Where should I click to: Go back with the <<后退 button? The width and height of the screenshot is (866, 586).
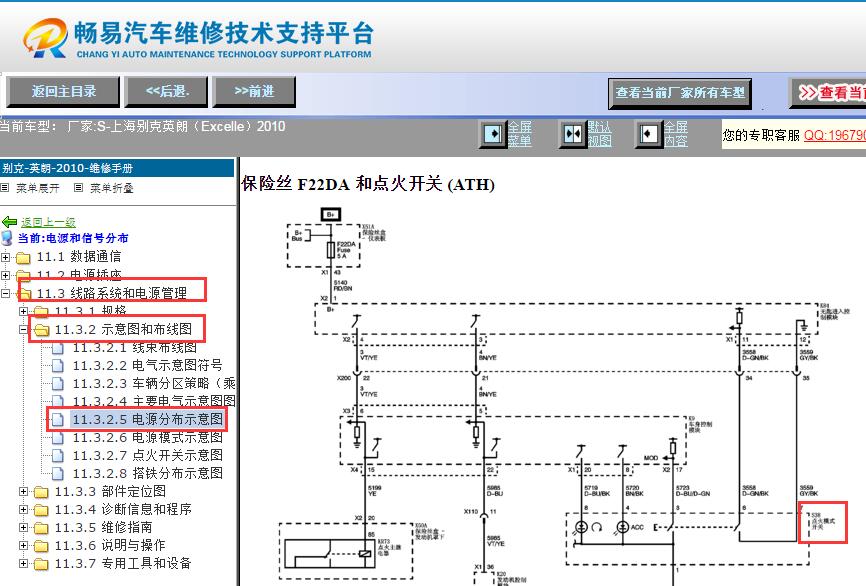click(x=167, y=92)
